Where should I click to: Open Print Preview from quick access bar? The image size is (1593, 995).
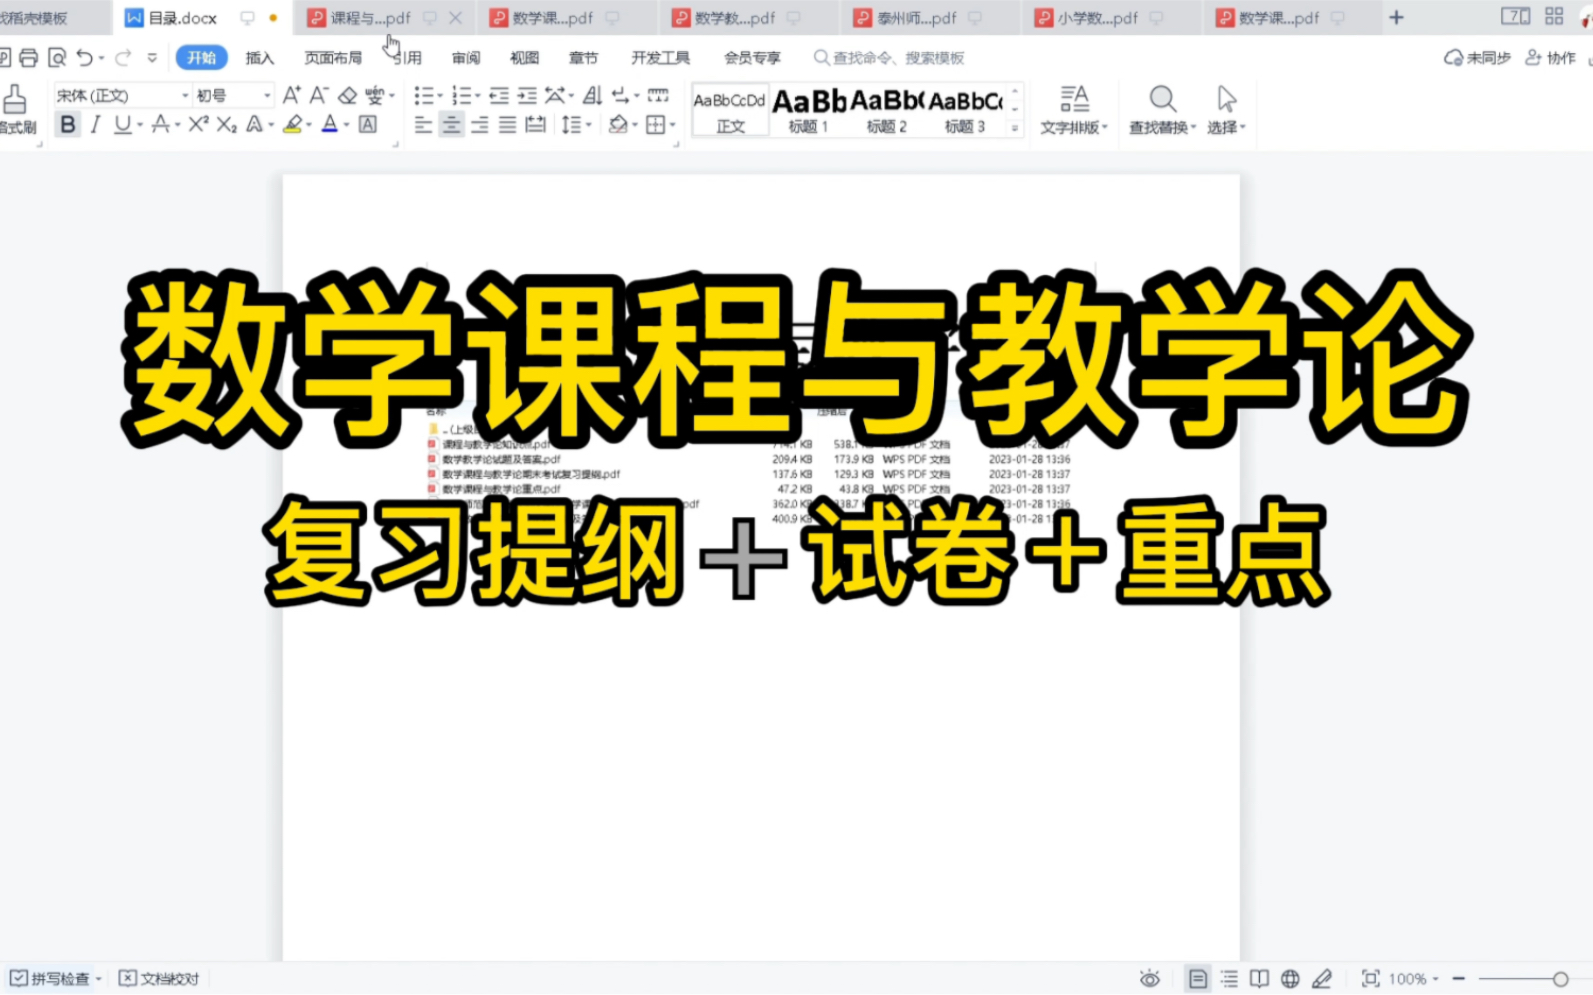click(57, 58)
